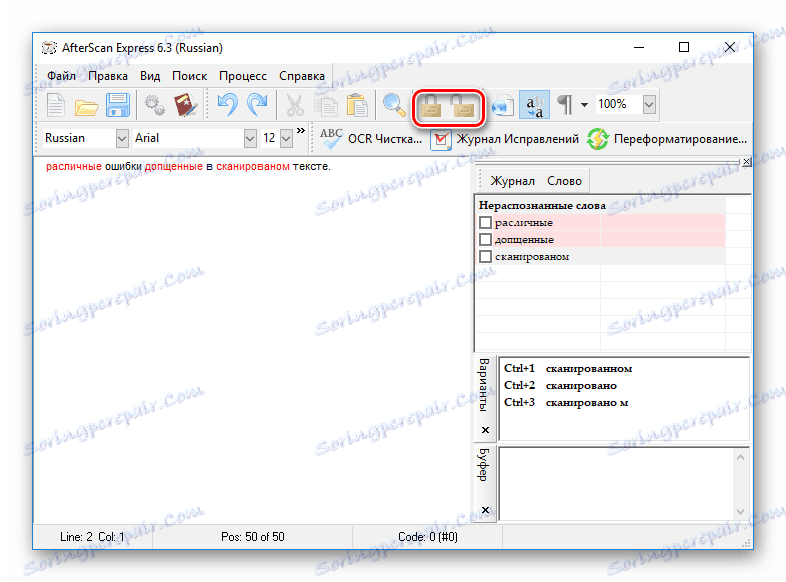Close the Варианты panel

(485, 430)
